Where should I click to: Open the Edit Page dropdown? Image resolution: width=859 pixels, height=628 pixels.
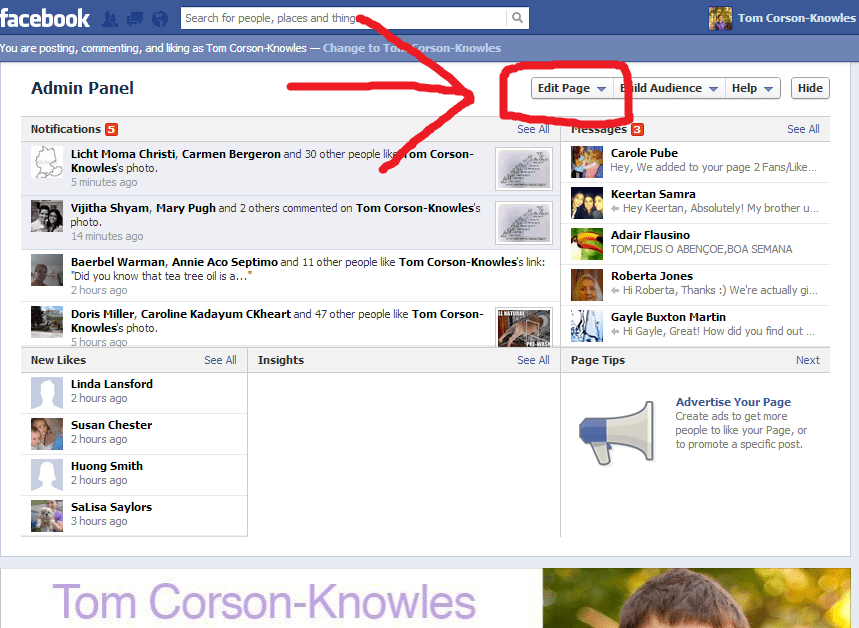click(x=571, y=88)
